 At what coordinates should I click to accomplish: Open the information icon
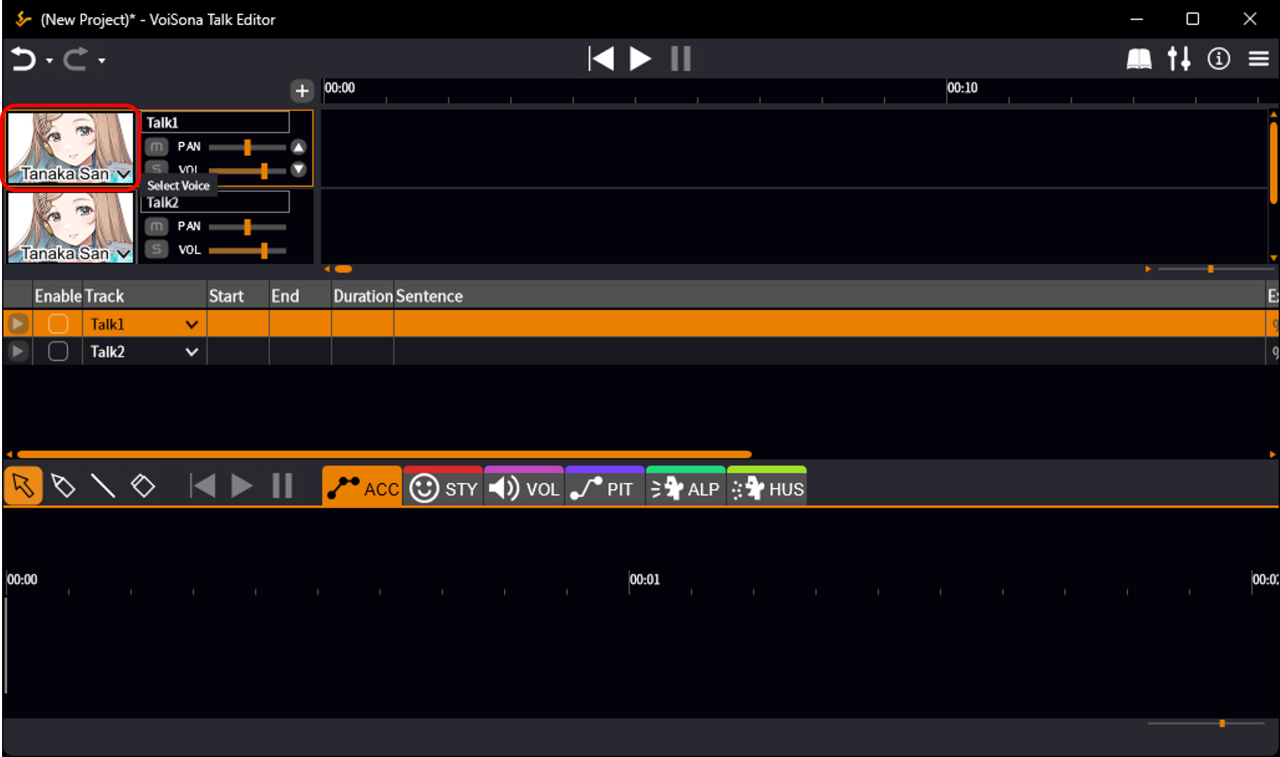point(1219,59)
